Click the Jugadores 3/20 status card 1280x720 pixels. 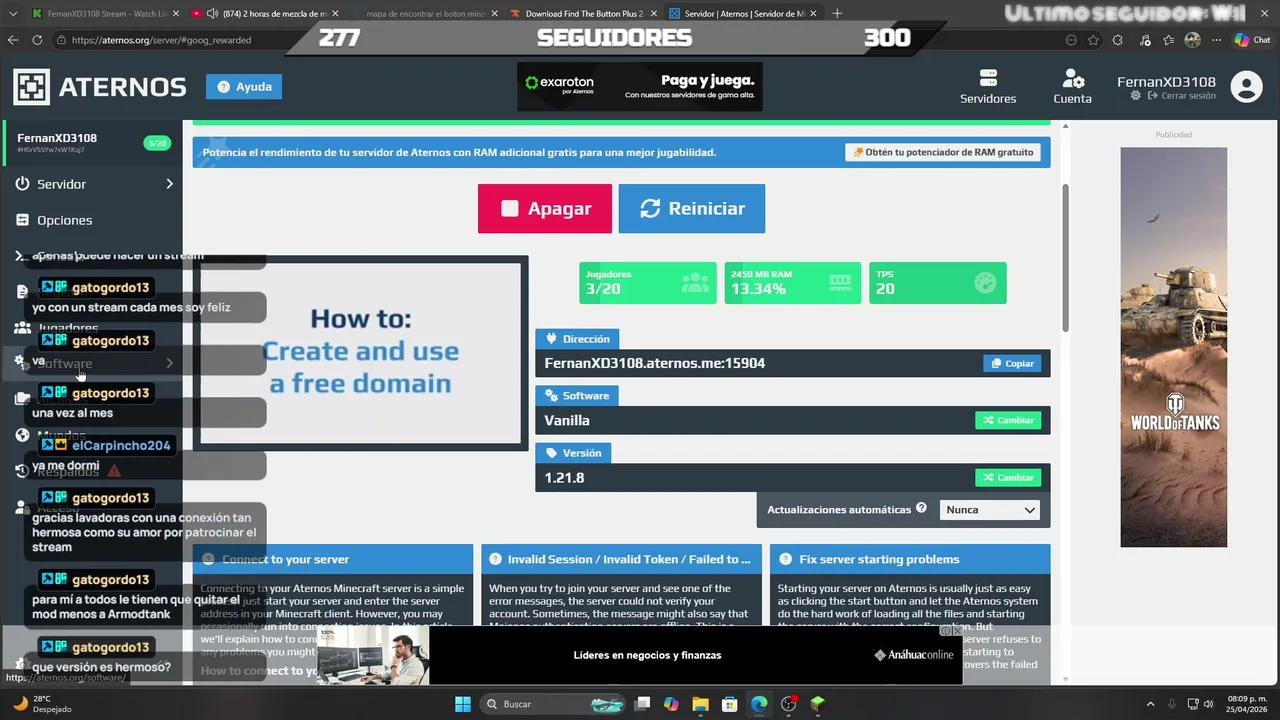point(647,283)
